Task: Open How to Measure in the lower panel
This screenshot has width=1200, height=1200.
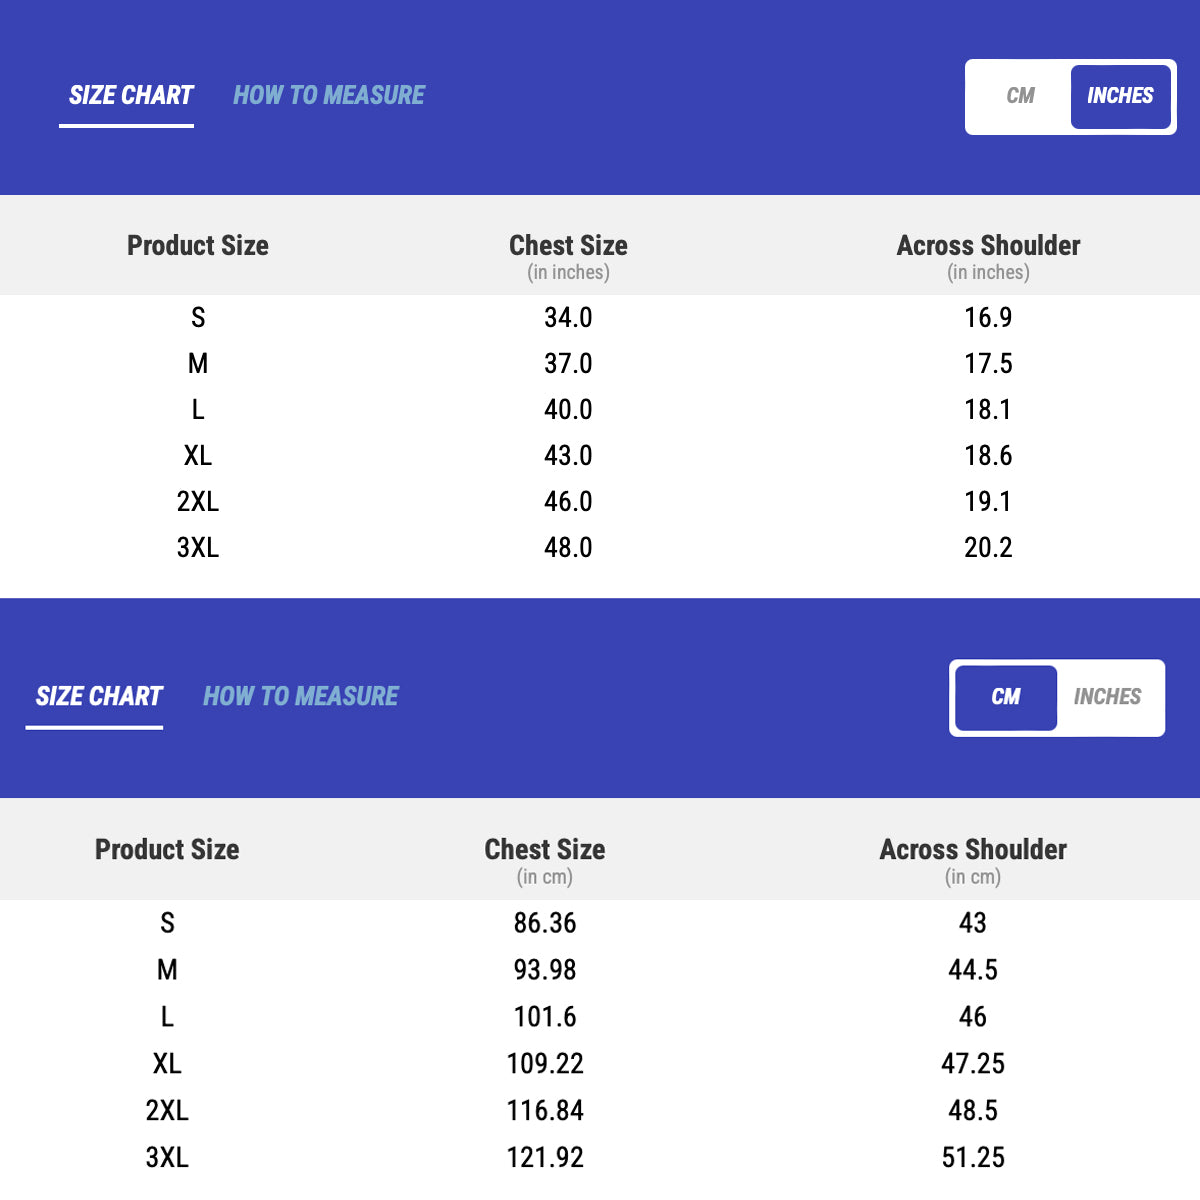Action: point(301,697)
